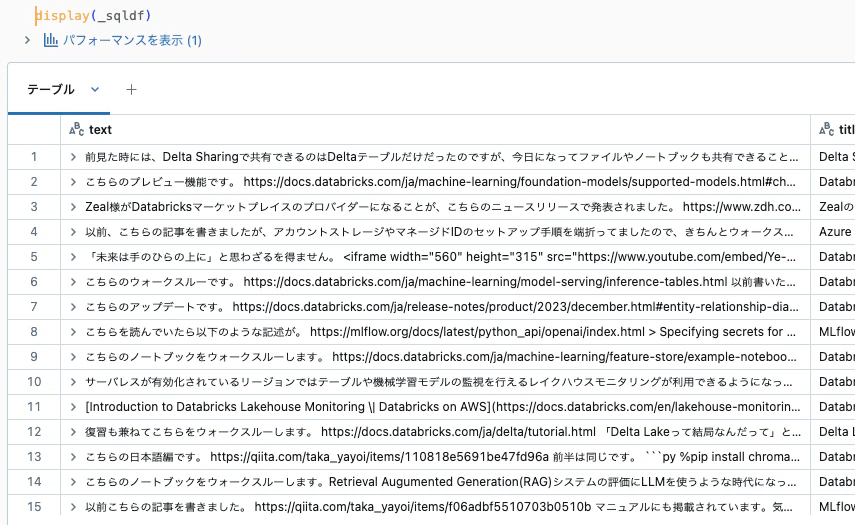
Task: Expand row 7 アップデート text cell
Action: point(73,307)
